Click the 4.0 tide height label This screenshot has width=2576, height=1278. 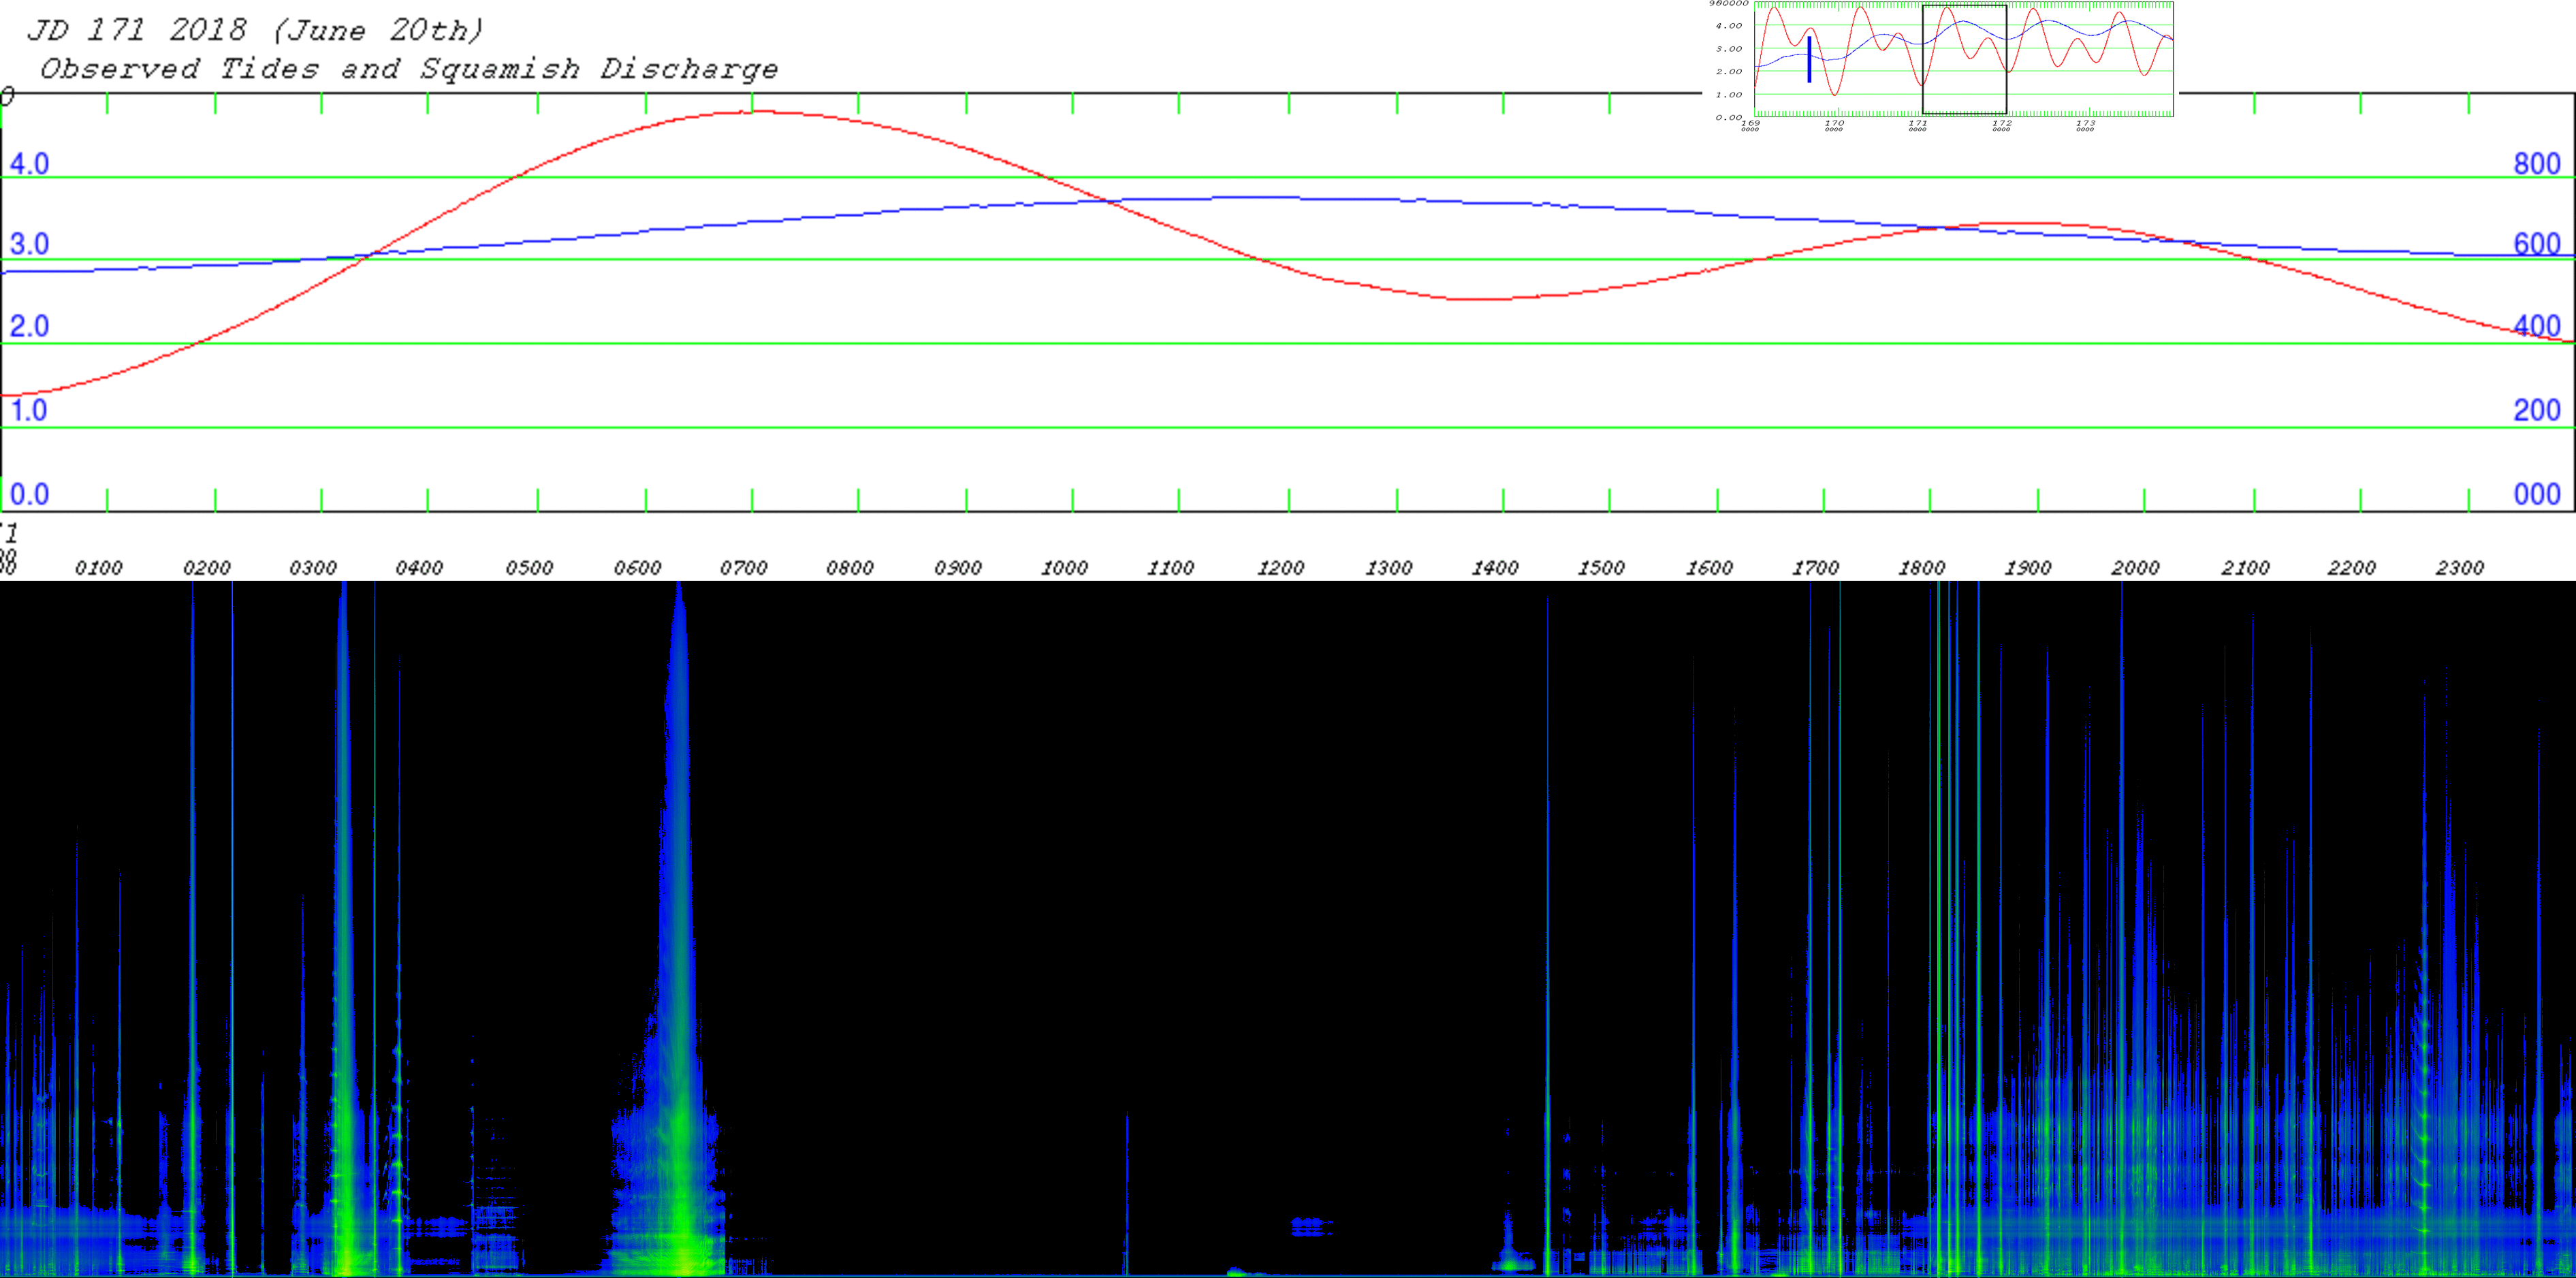point(29,163)
